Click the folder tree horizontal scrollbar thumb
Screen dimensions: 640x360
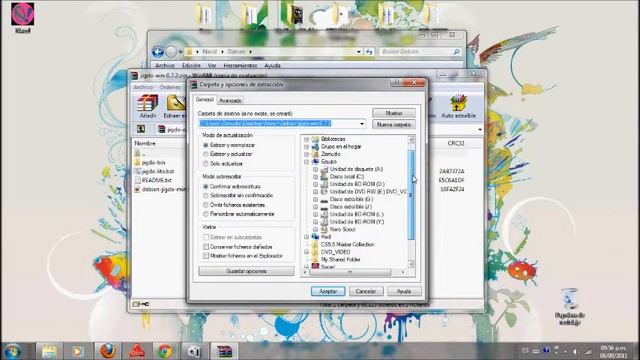(350, 272)
